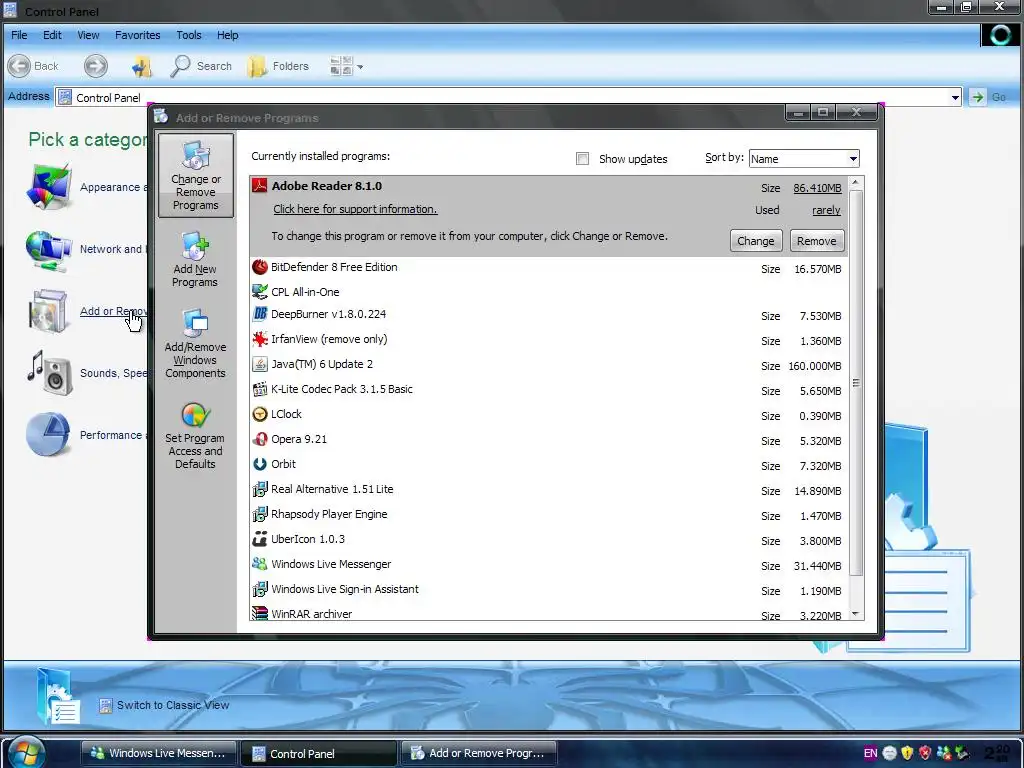Click the program list scroll up arrow
The image size is (1024, 768).
856,182
